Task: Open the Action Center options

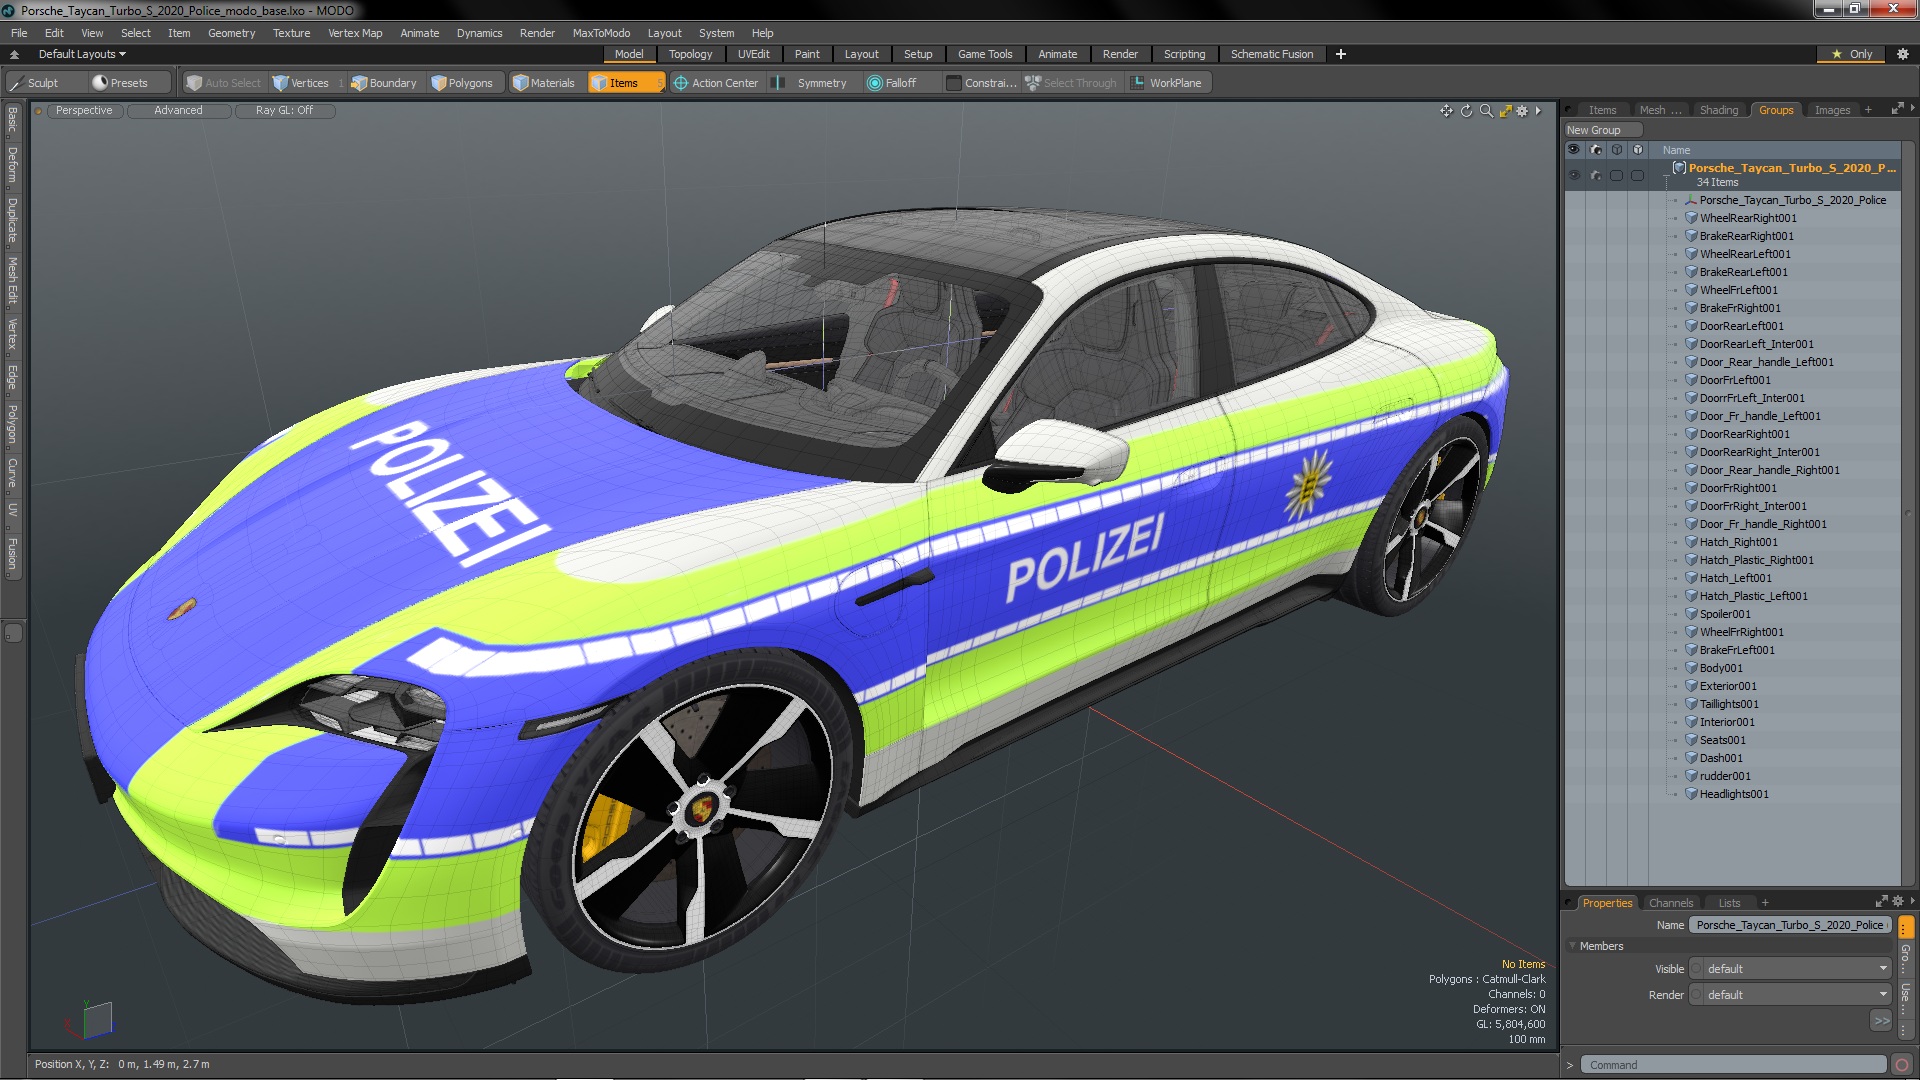Action: pyautogui.click(x=716, y=83)
